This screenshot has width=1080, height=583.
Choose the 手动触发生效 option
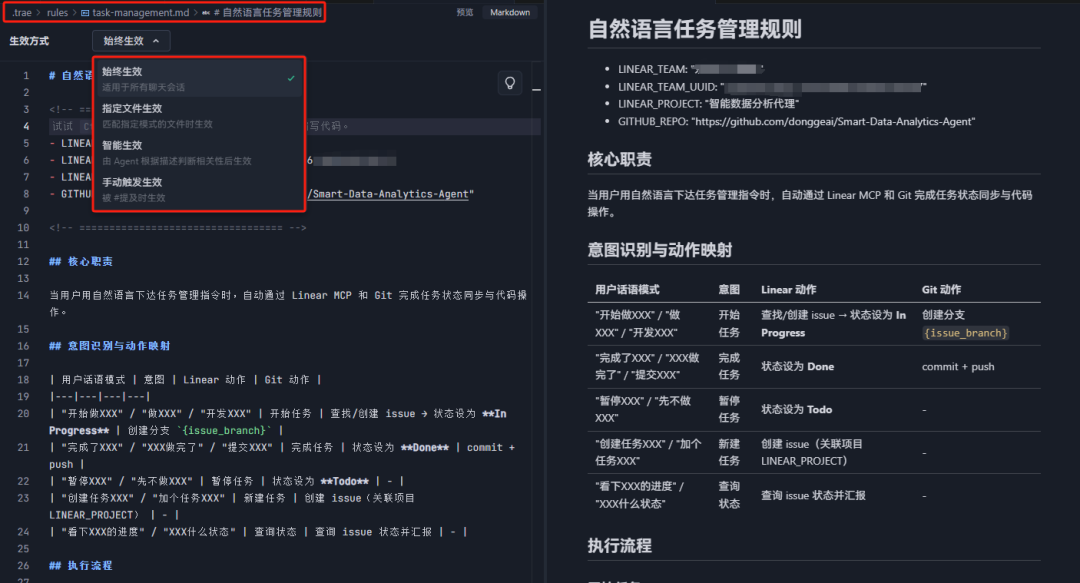(x=199, y=190)
